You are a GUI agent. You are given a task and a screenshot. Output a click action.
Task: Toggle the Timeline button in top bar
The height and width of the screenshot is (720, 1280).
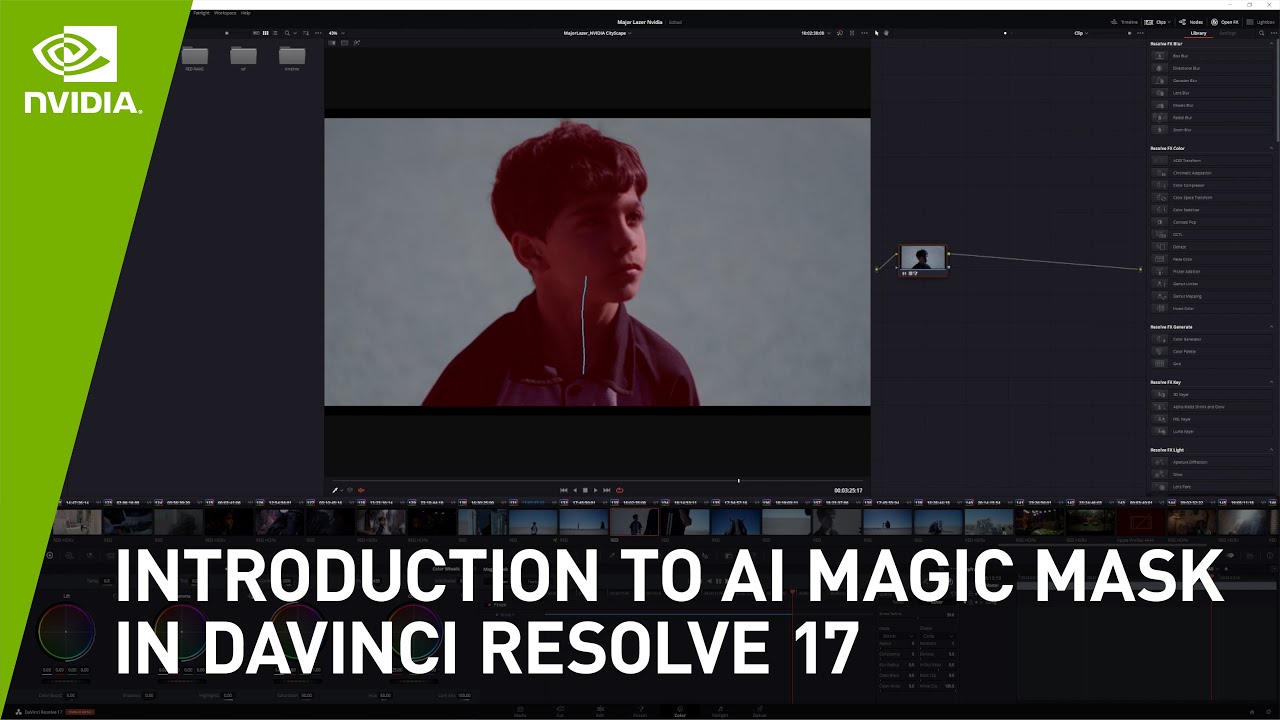click(1125, 22)
